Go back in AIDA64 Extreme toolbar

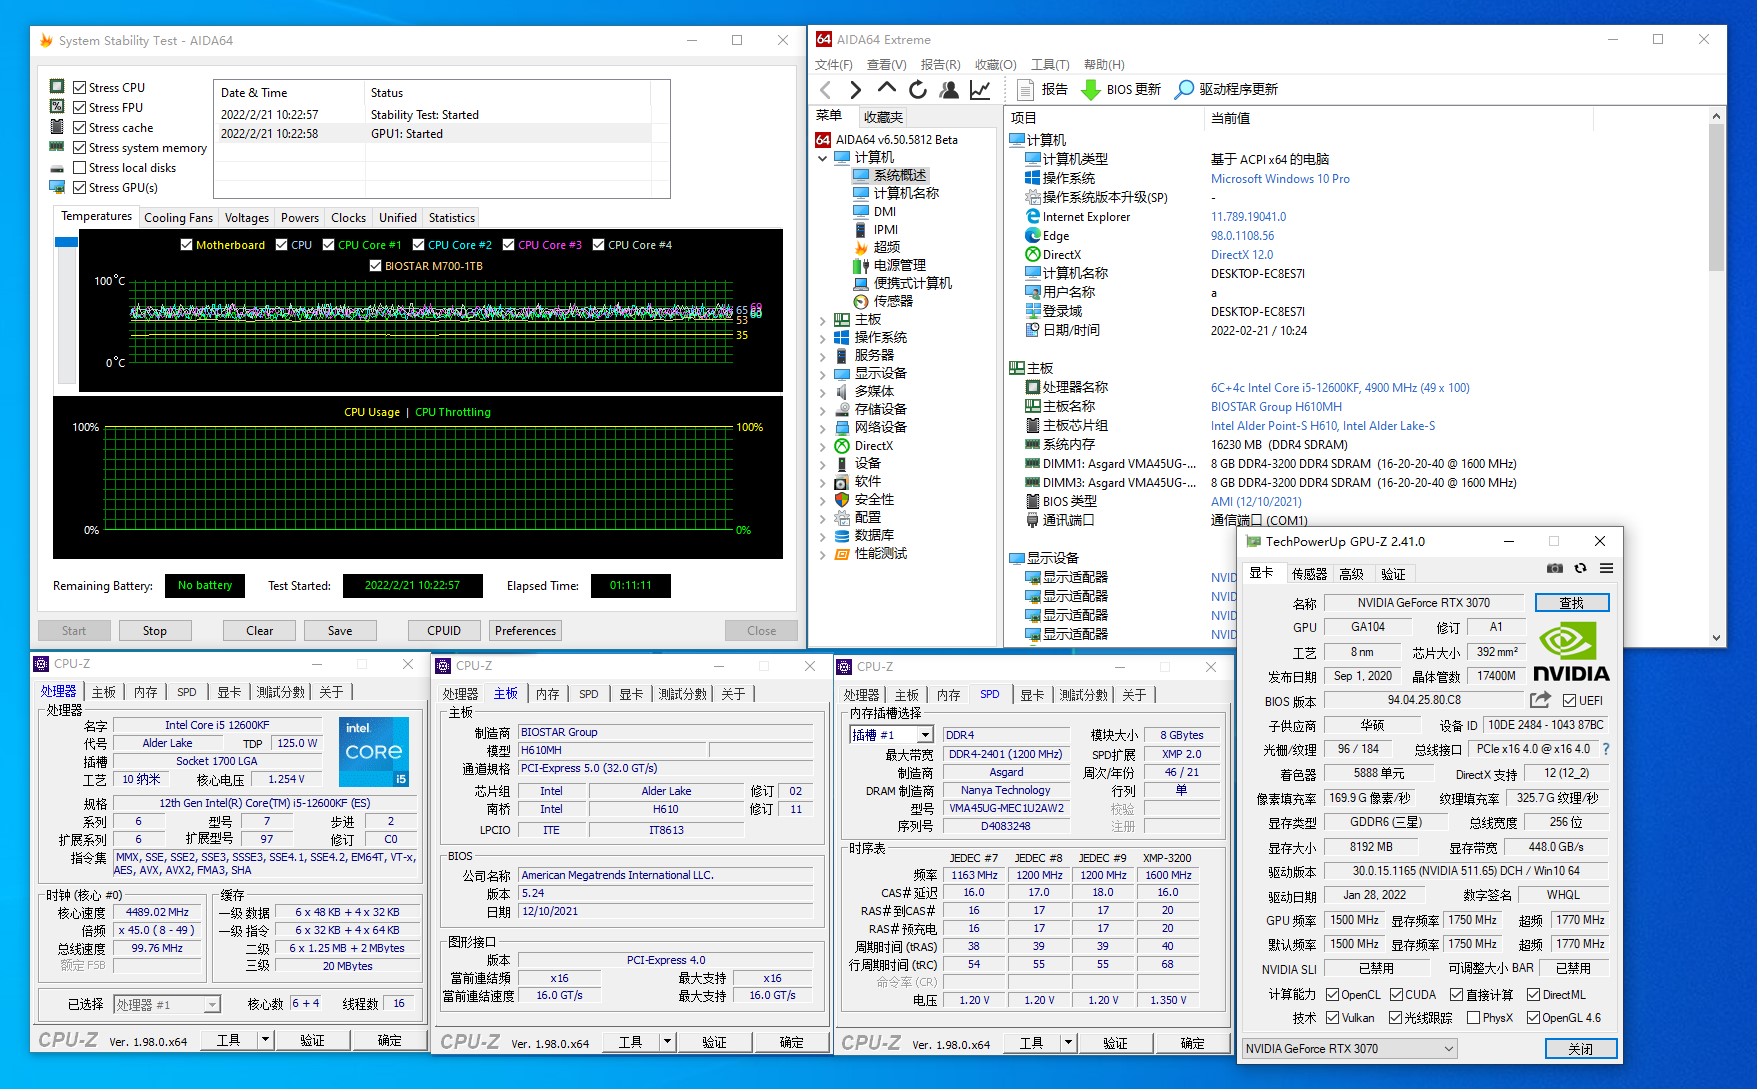[x=825, y=90]
